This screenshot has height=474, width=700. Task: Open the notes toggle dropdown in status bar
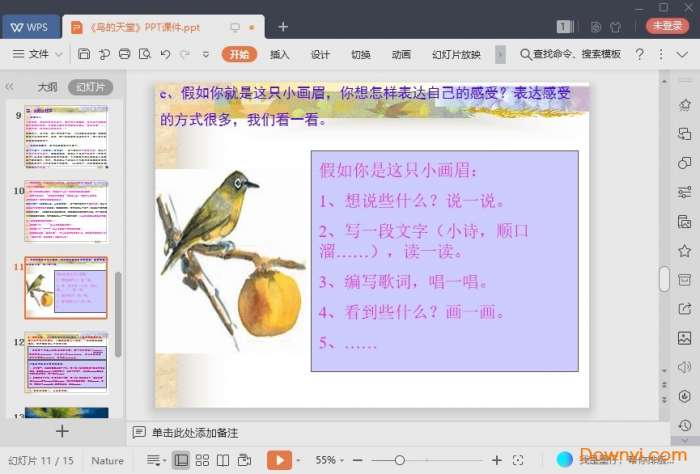click(156, 460)
